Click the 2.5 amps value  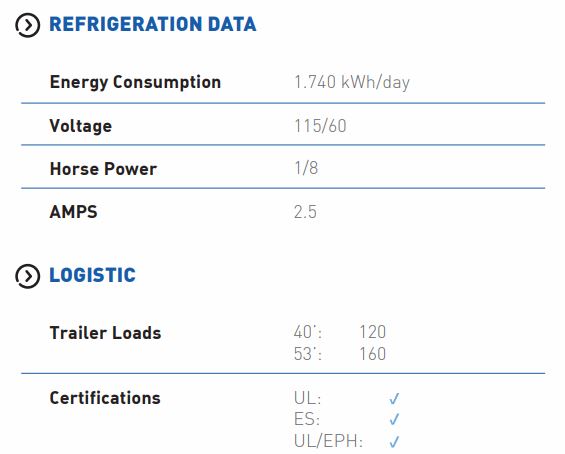point(306,212)
